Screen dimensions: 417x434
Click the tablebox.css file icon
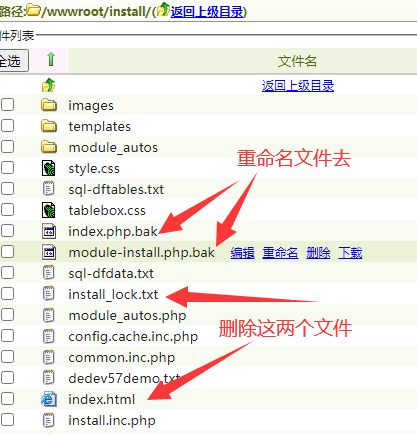pos(49,210)
